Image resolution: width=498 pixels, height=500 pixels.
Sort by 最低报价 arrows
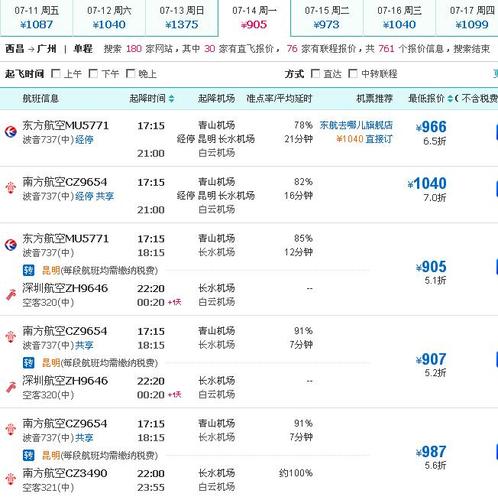(450, 99)
